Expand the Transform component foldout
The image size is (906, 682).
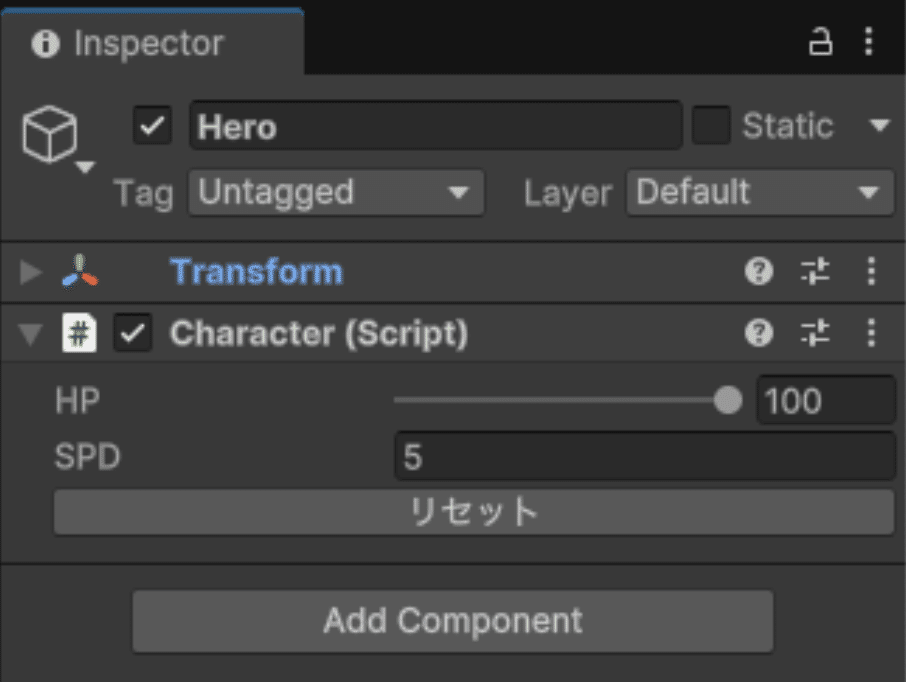click(31, 272)
